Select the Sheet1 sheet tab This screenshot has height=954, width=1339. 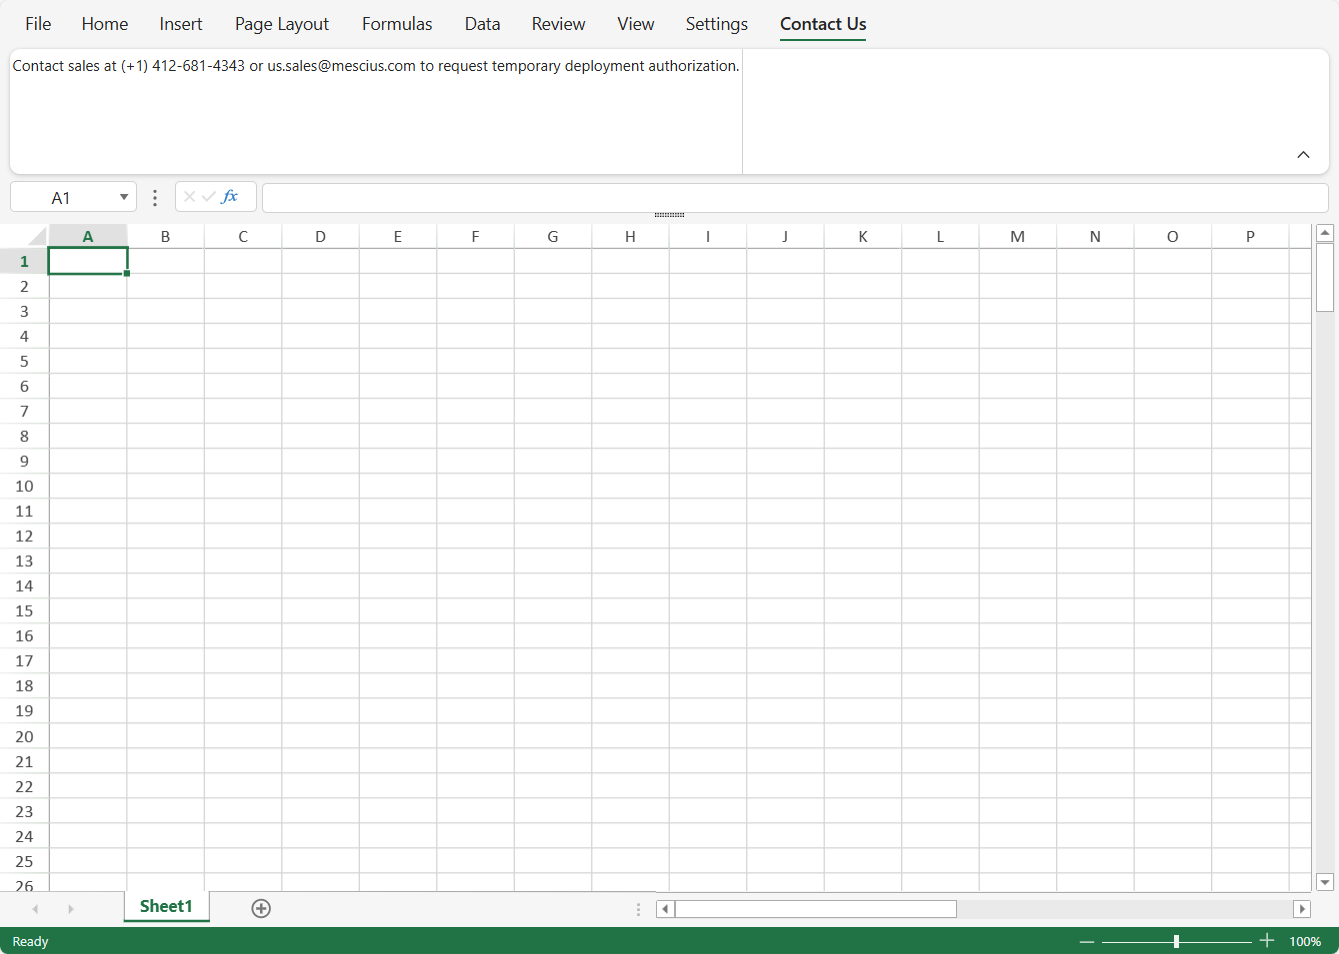166,906
